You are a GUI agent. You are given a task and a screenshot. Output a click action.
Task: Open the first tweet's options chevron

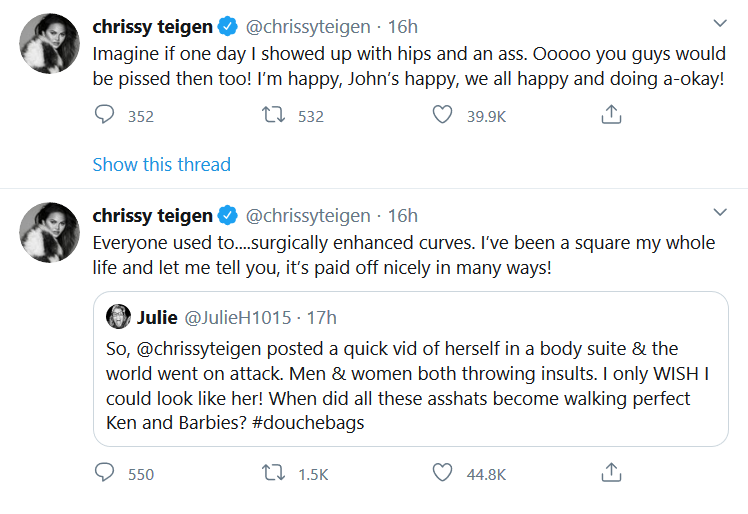coord(719,23)
